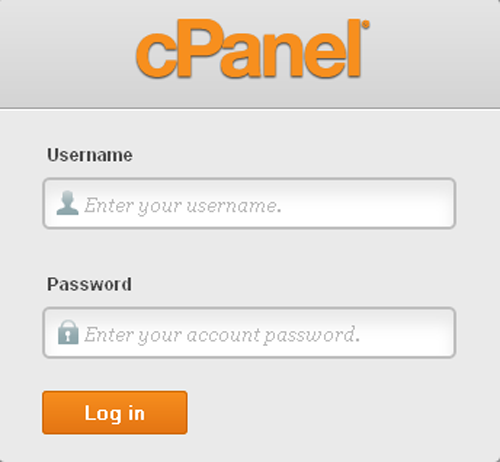Click the word Log on the login button
The height and width of the screenshot is (462, 500).
[103, 414]
